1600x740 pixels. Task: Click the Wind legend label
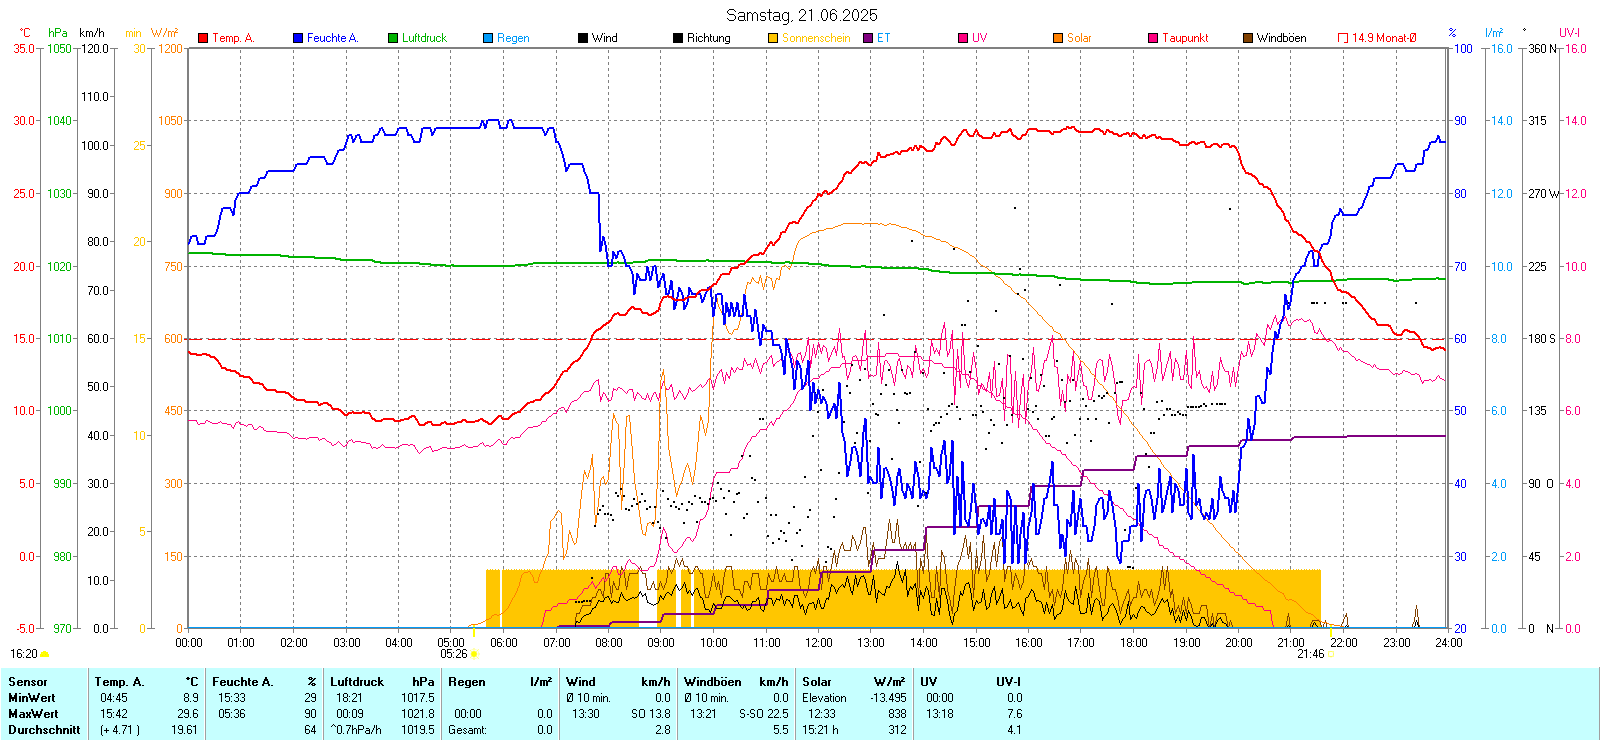[x=604, y=38]
